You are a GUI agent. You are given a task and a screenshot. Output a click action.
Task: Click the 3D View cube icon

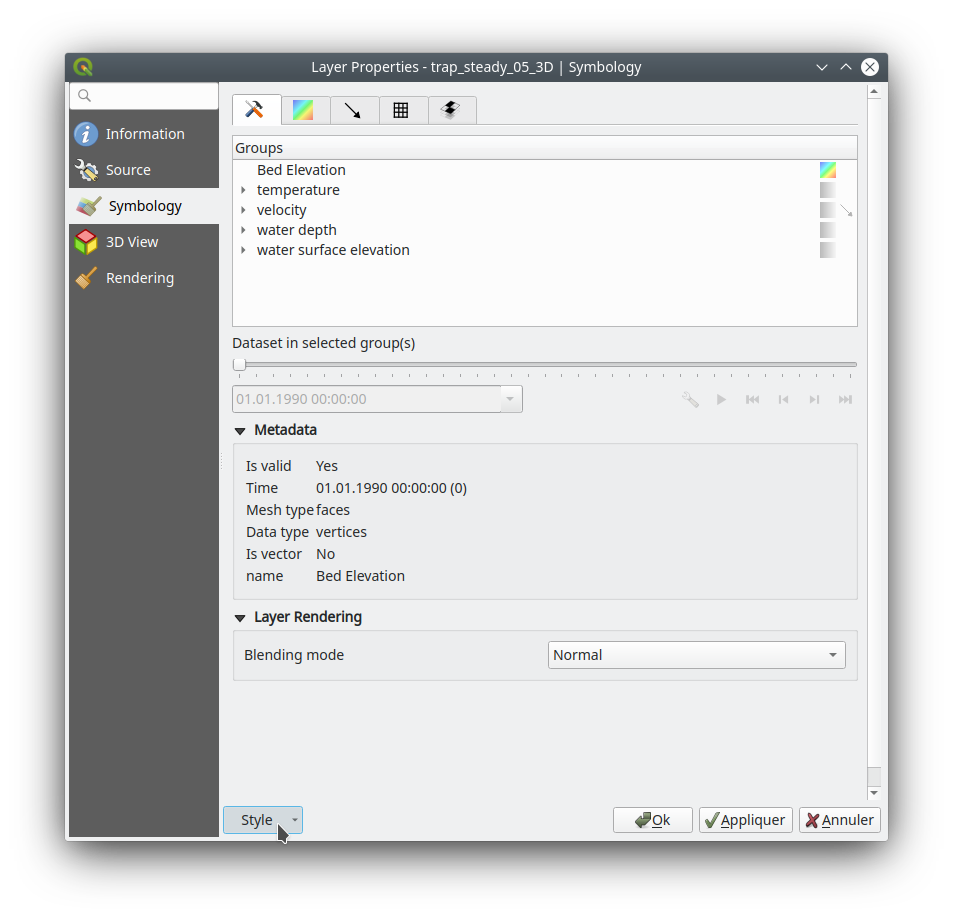coord(87,242)
